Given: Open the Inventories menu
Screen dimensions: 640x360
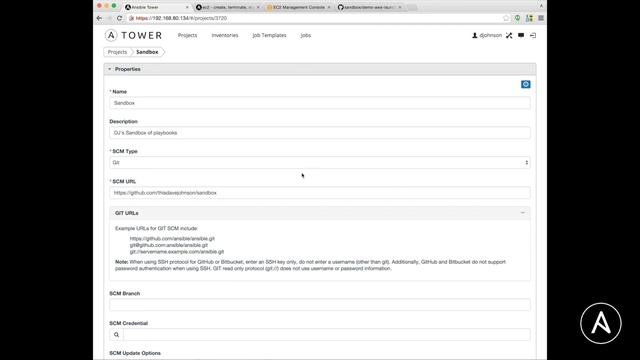Looking at the screenshot, I should (225, 36).
